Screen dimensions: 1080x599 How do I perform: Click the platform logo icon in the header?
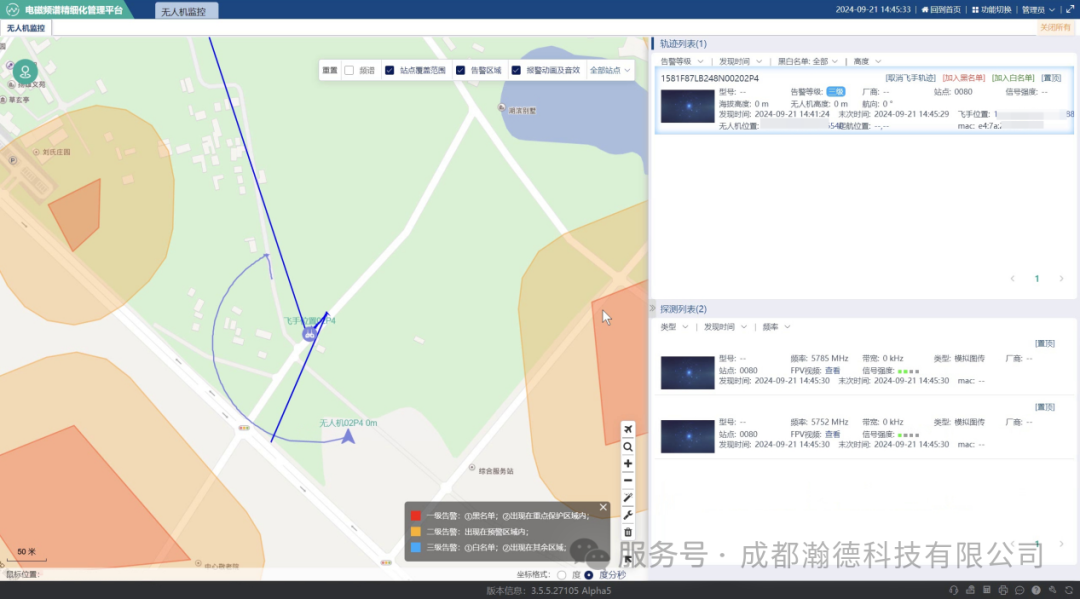(x=12, y=10)
